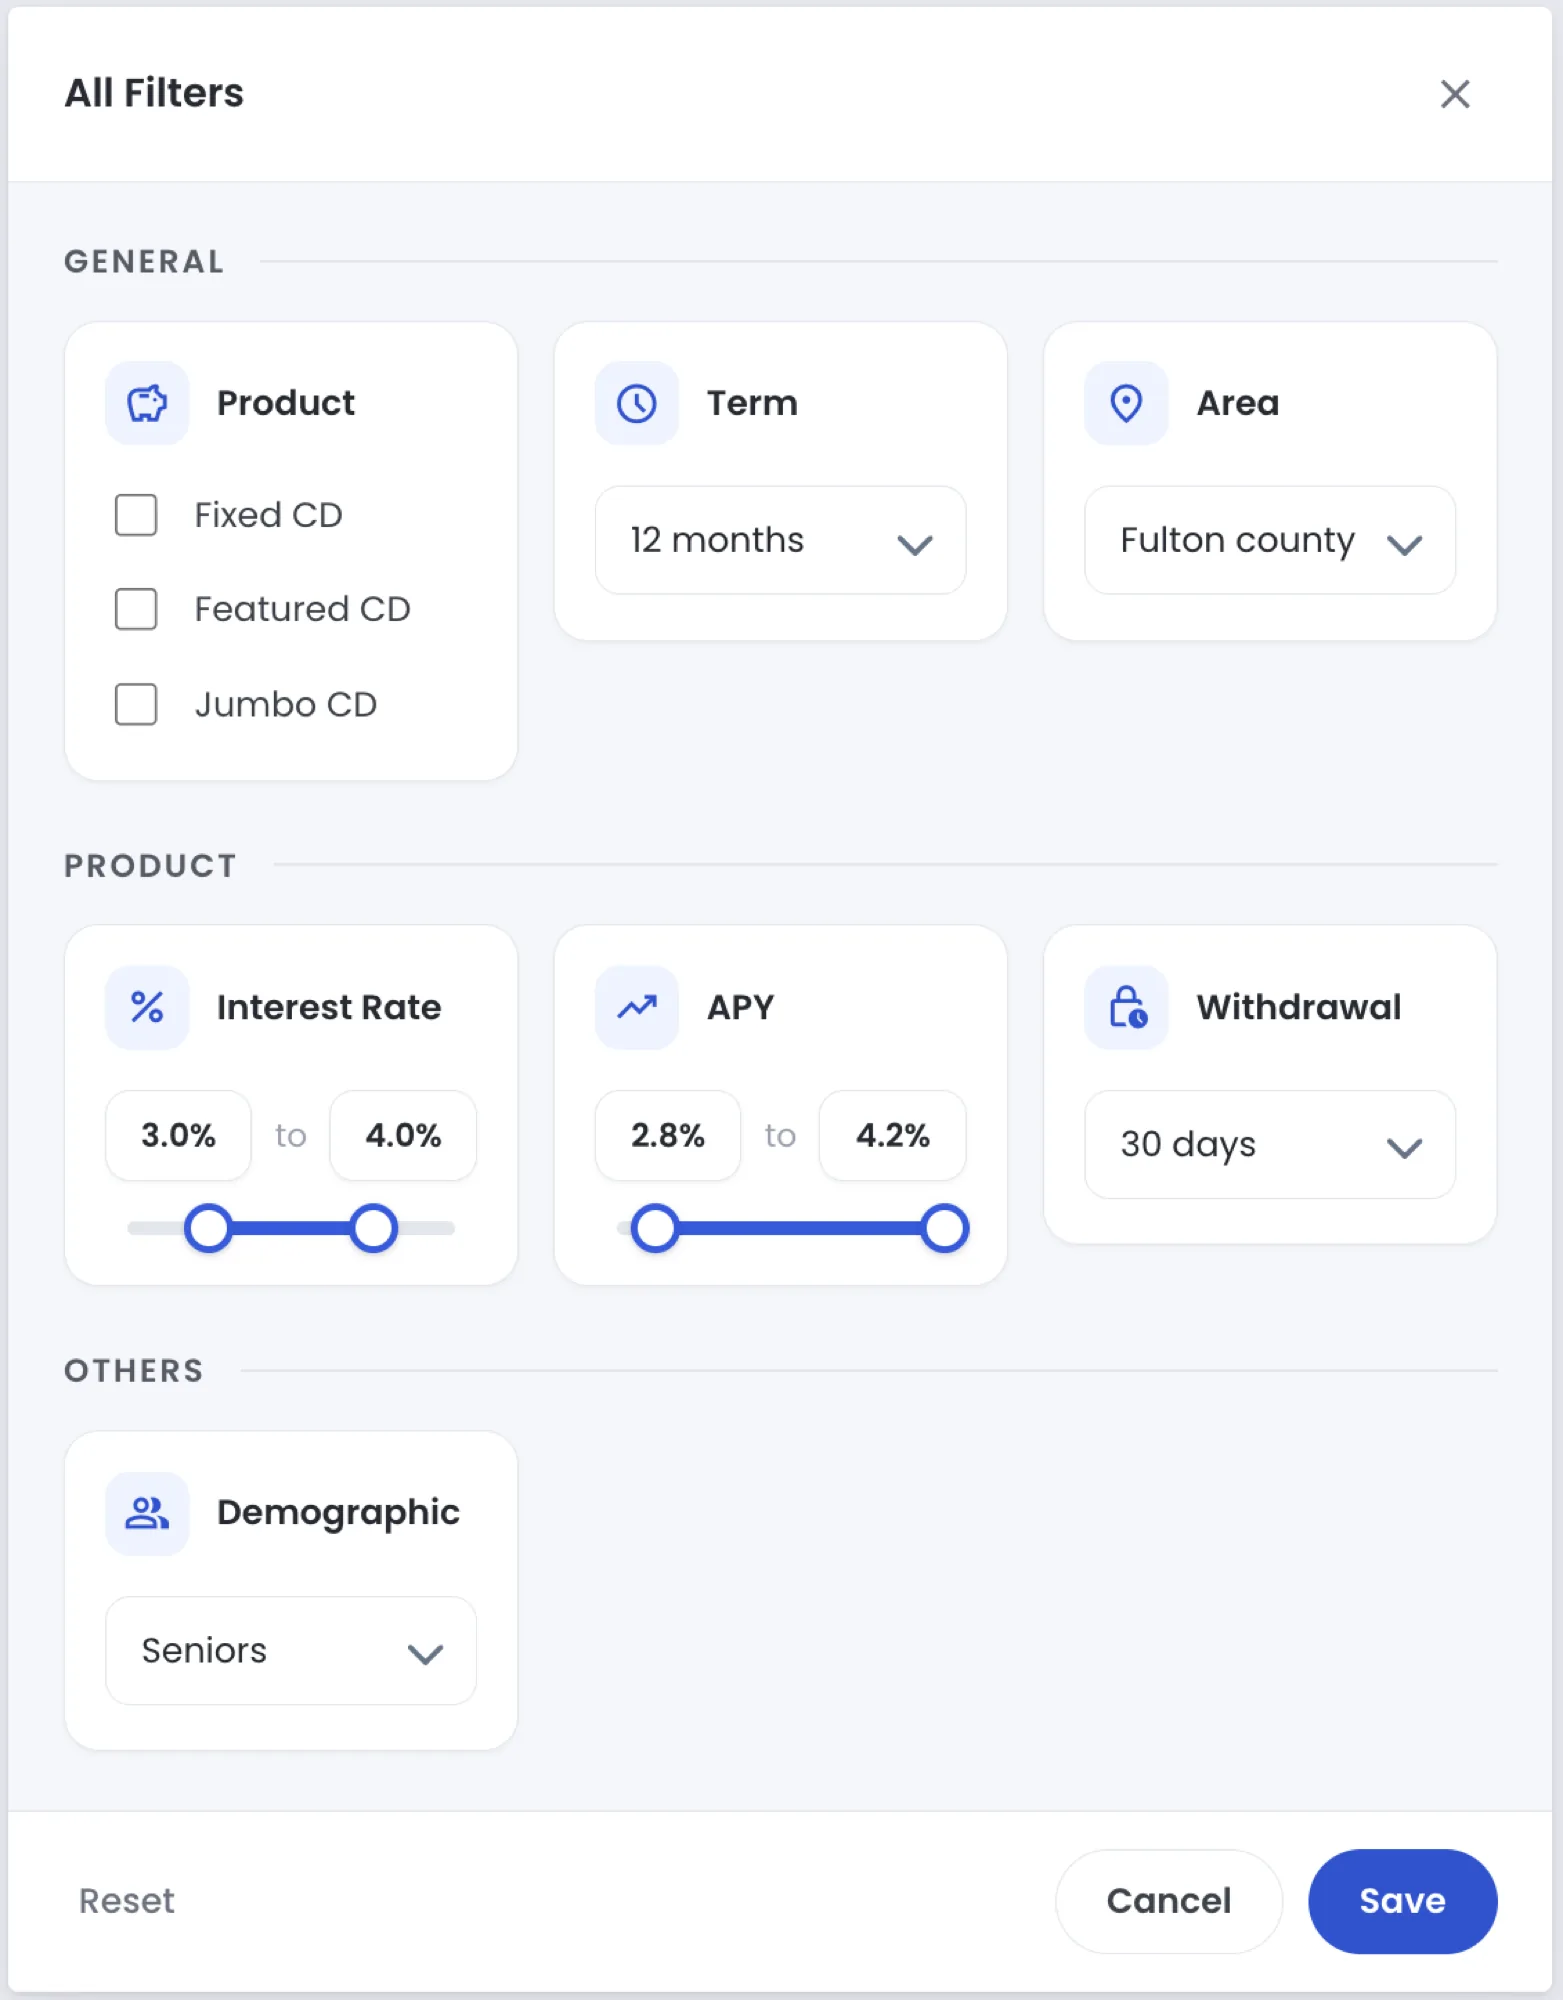Image resolution: width=1563 pixels, height=2000 pixels.
Task: Click the Jumbo CD label
Action: (x=286, y=704)
